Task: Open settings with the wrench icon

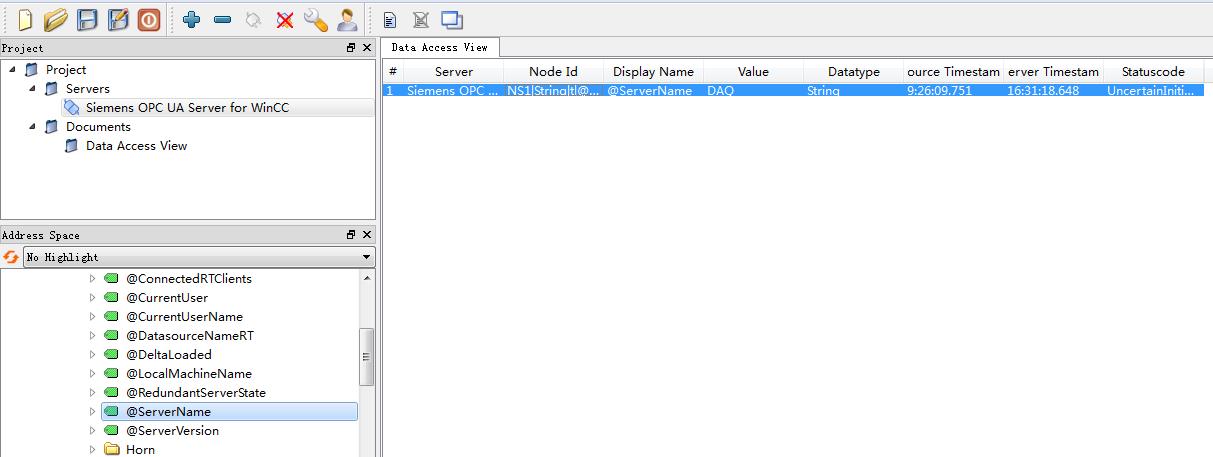Action: click(316, 19)
